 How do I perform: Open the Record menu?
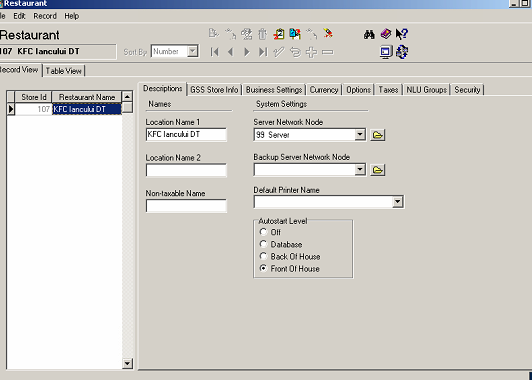pos(45,16)
